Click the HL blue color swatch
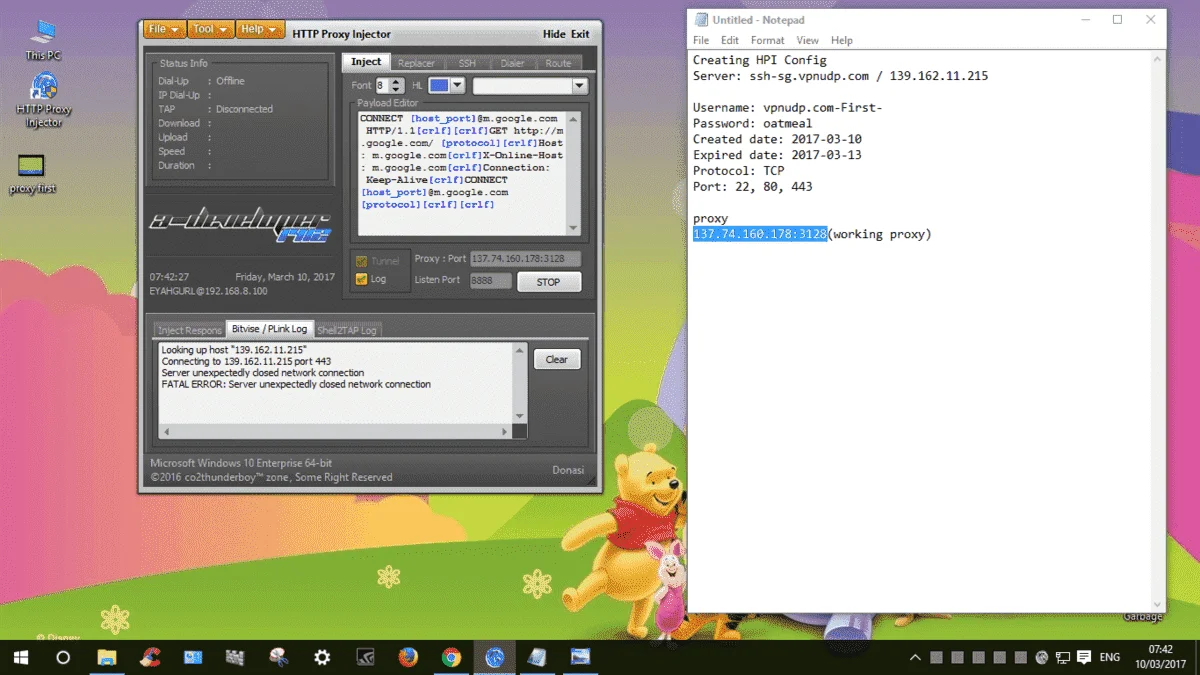 tap(439, 86)
